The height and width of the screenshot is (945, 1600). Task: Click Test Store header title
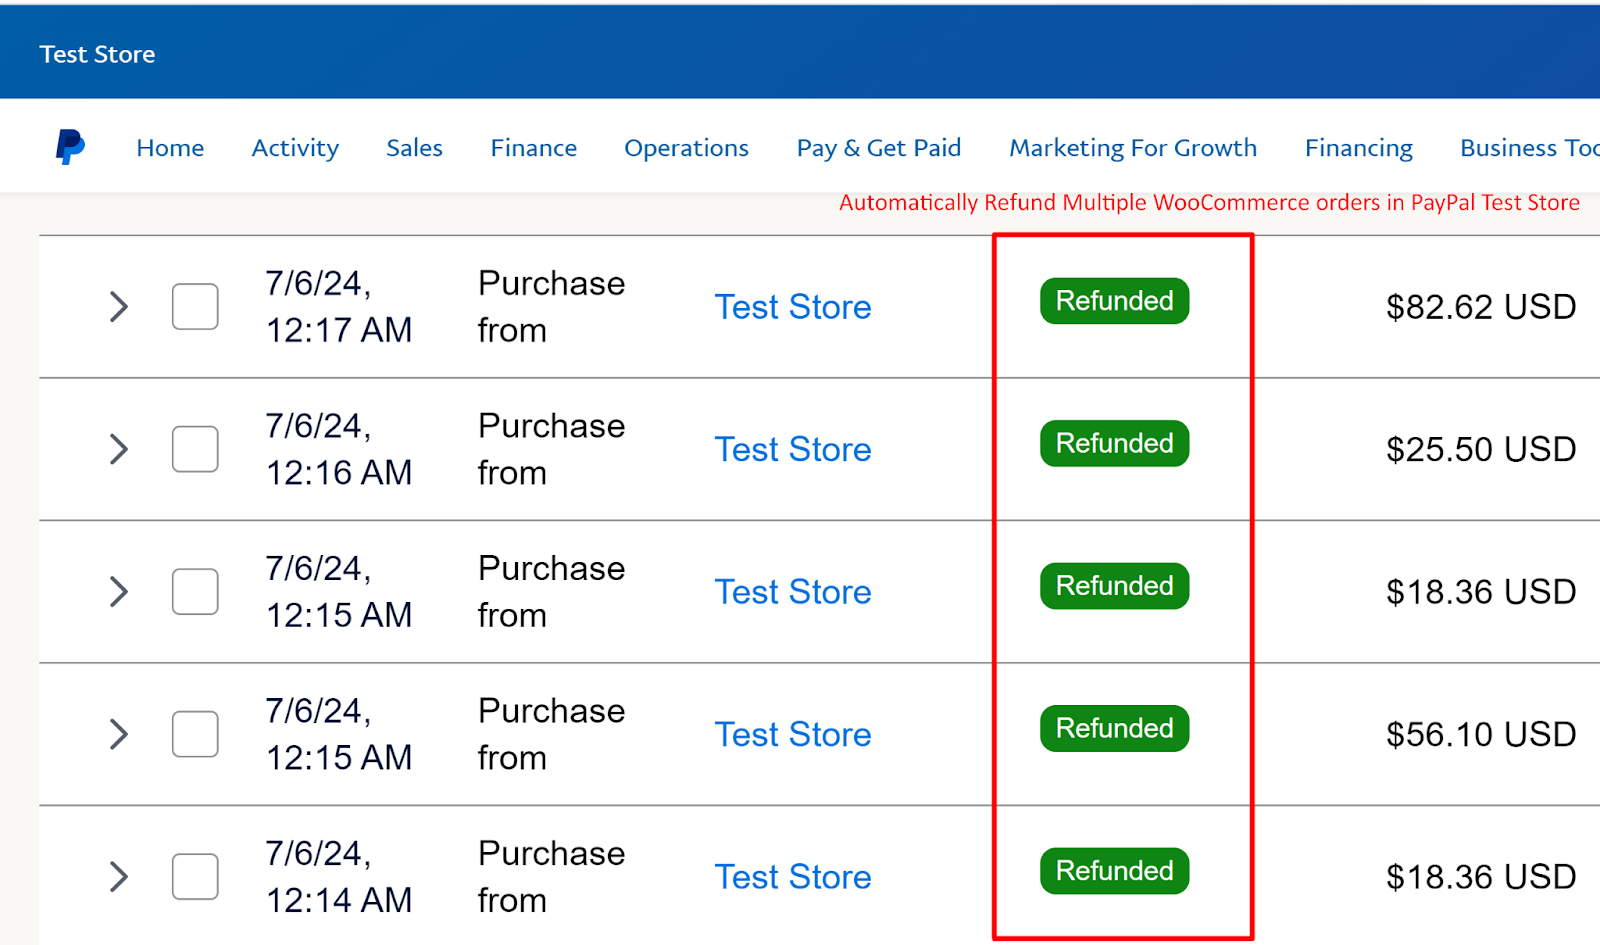pyautogui.click(x=97, y=54)
